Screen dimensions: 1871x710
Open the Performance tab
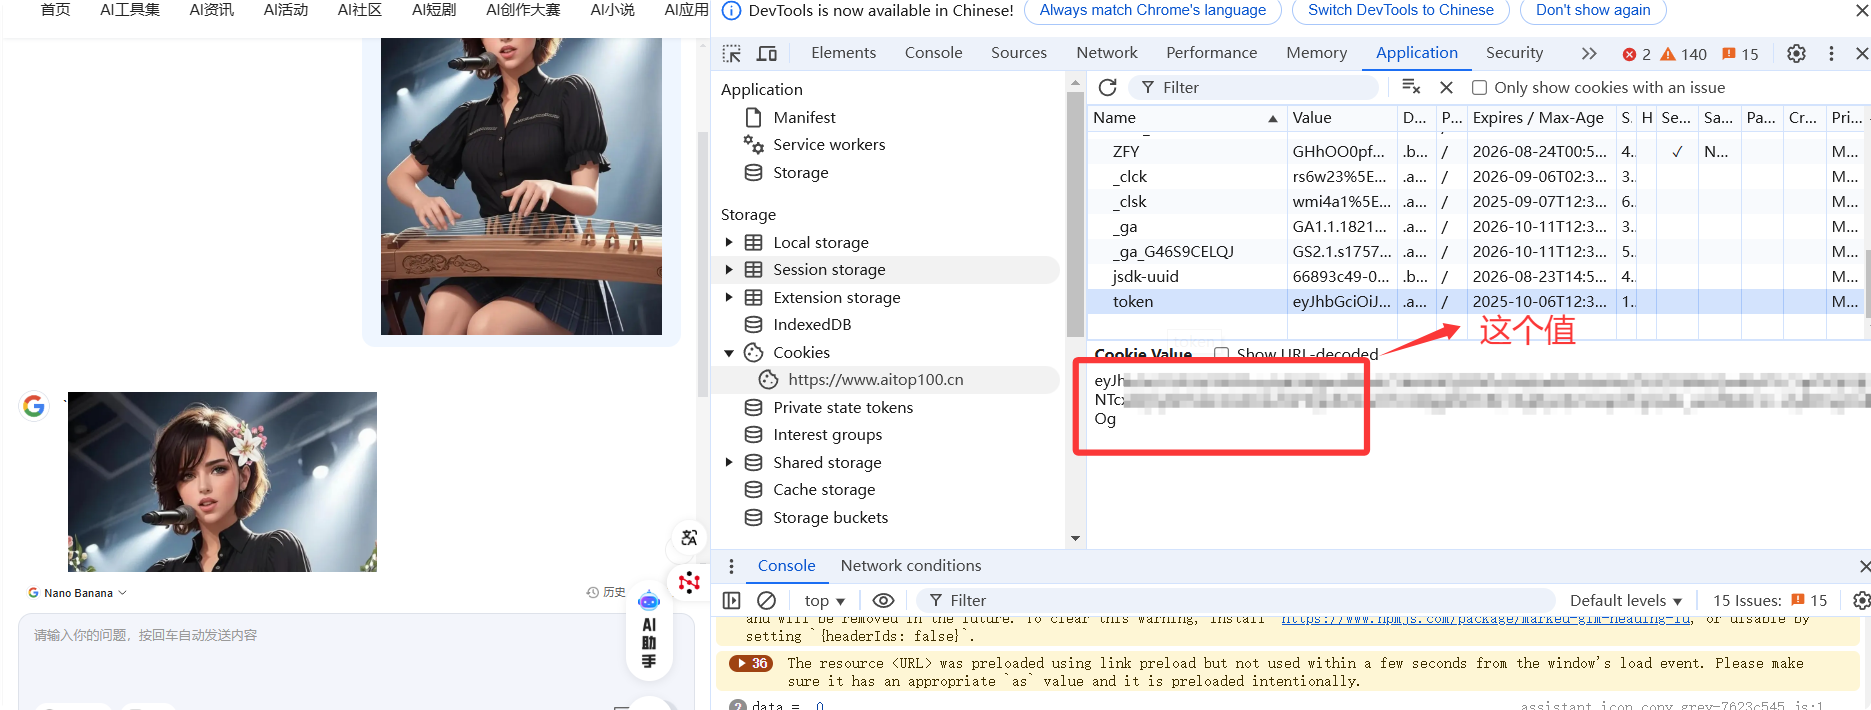coord(1212,53)
